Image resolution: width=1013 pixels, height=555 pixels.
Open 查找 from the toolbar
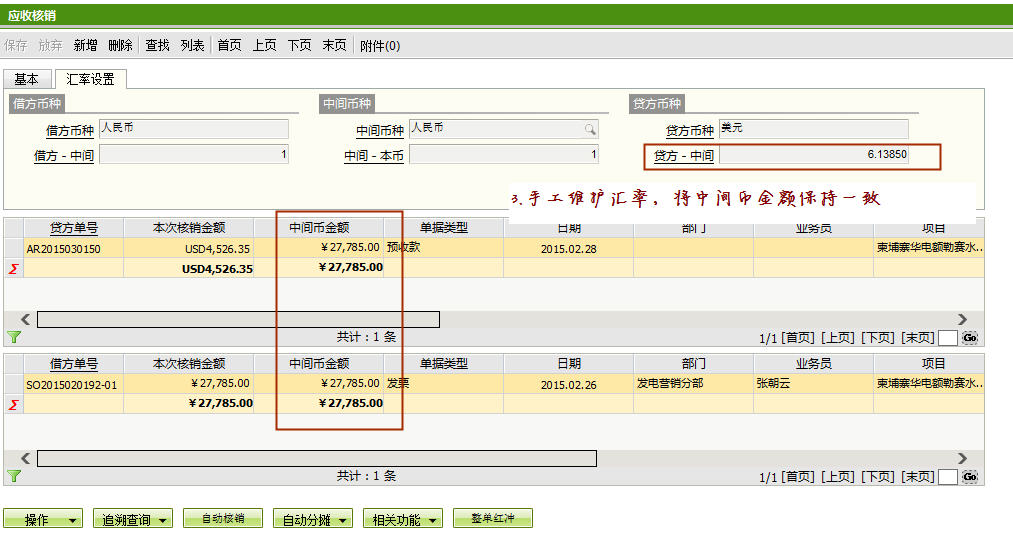[x=157, y=45]
